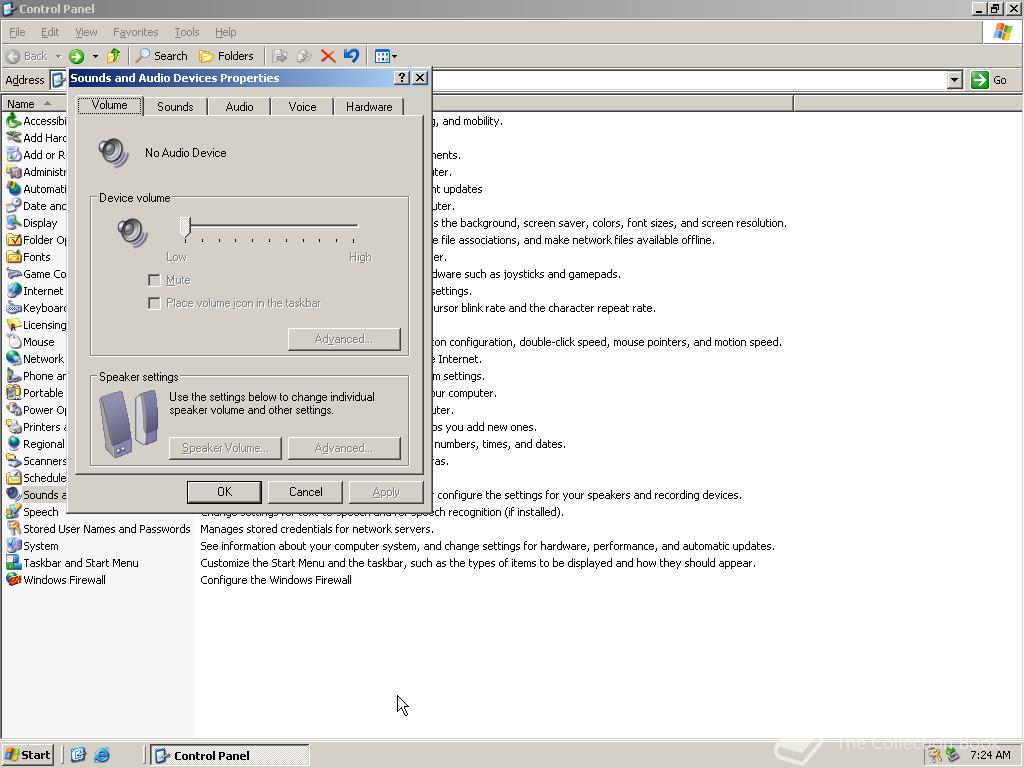Select the Regional options globe icon
This screenshot has width=1024, height=768.
click(x=14, y=443)
